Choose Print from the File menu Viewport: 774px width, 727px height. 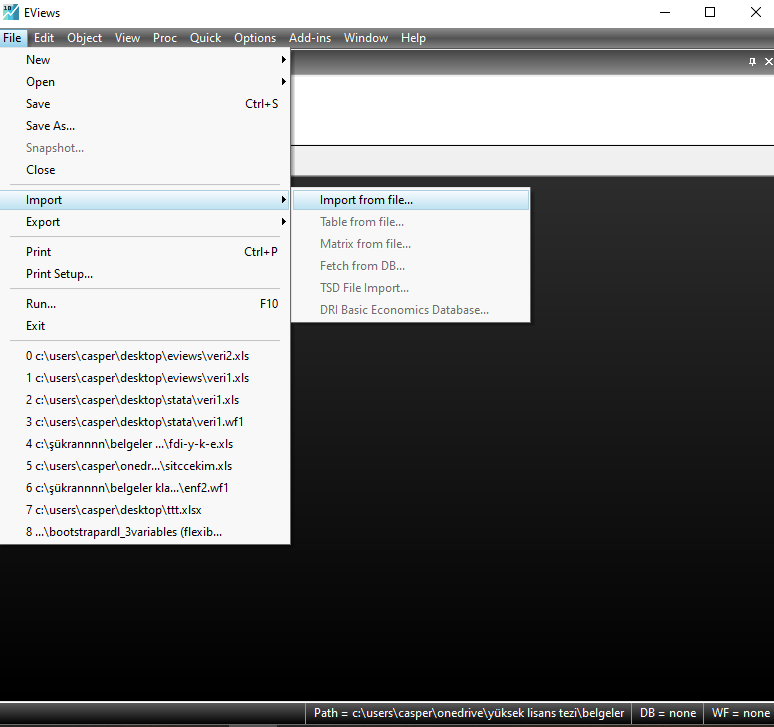point(145,252)
